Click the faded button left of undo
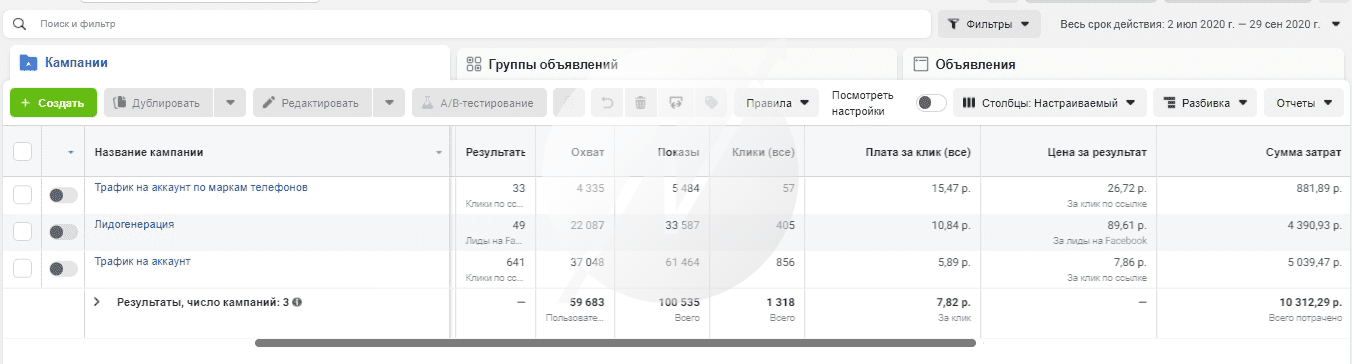 [568, 102]
